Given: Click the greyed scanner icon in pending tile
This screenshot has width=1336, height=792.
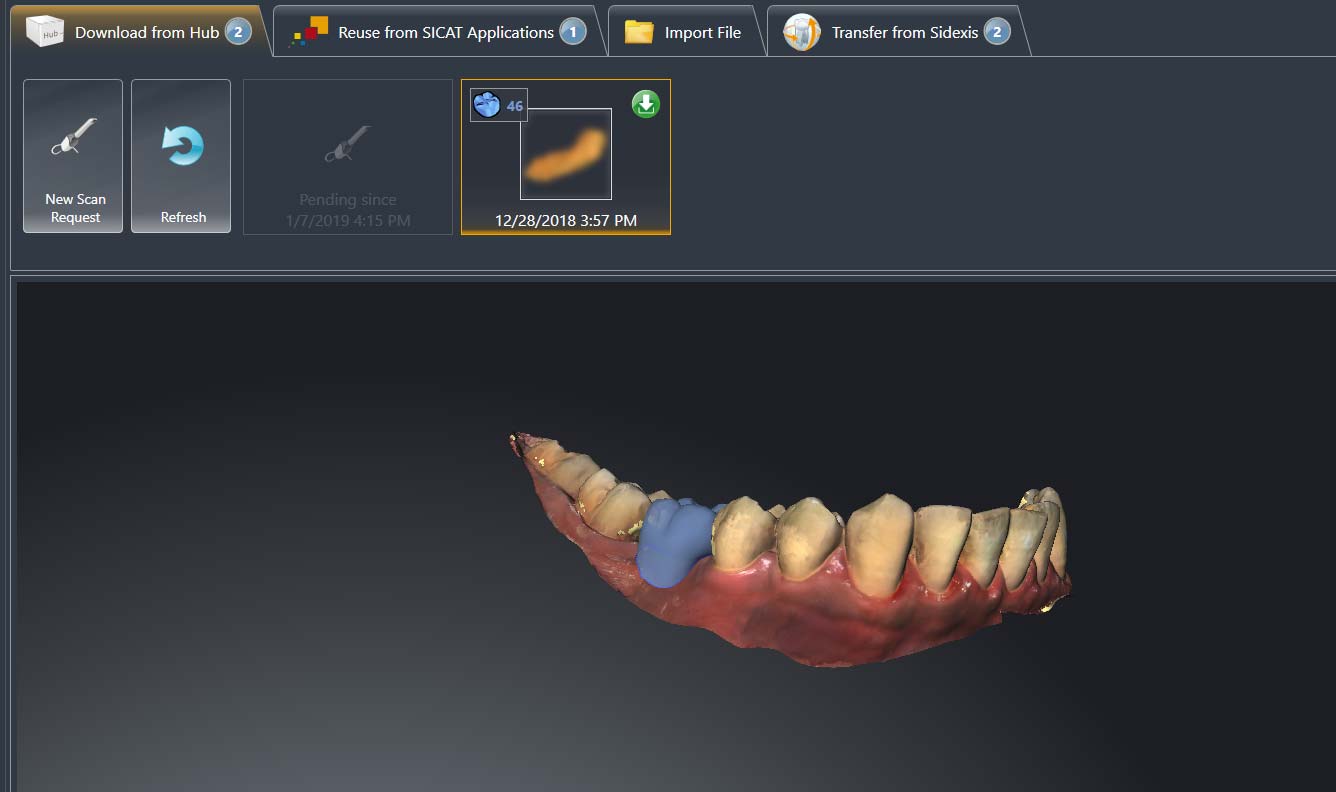Looking at the screenshot, I should coord(348,144).
